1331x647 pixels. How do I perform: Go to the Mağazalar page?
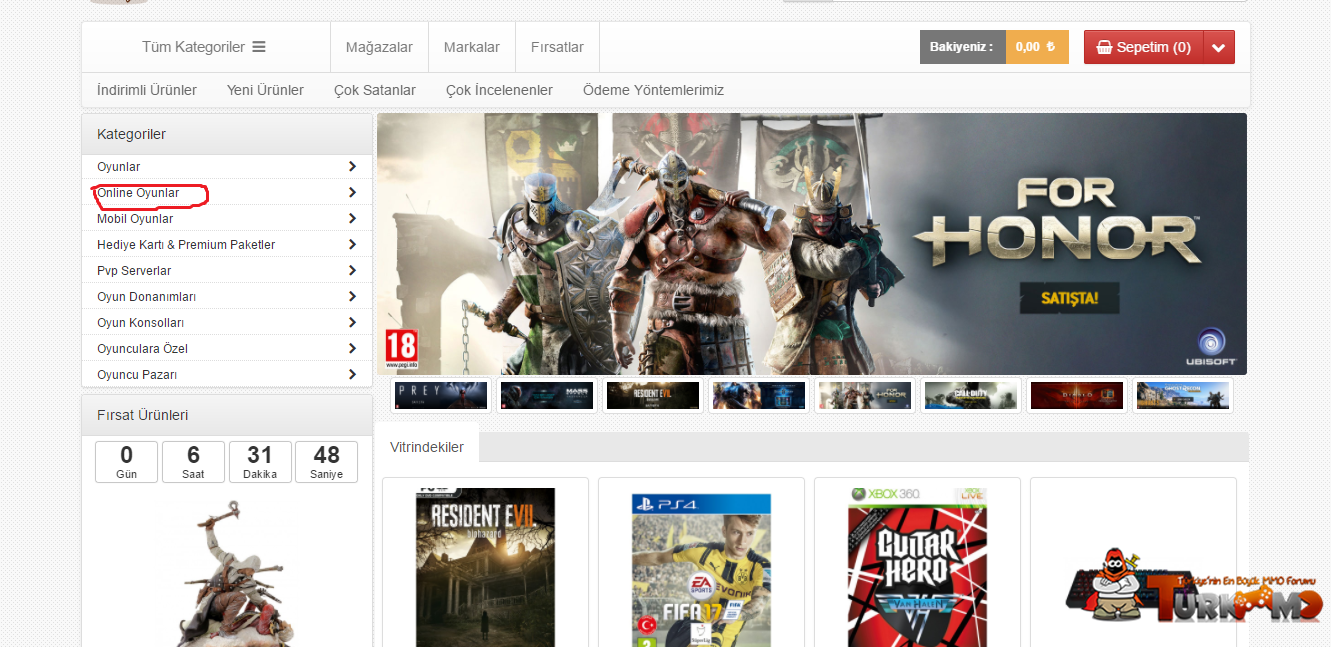(379, 47)
